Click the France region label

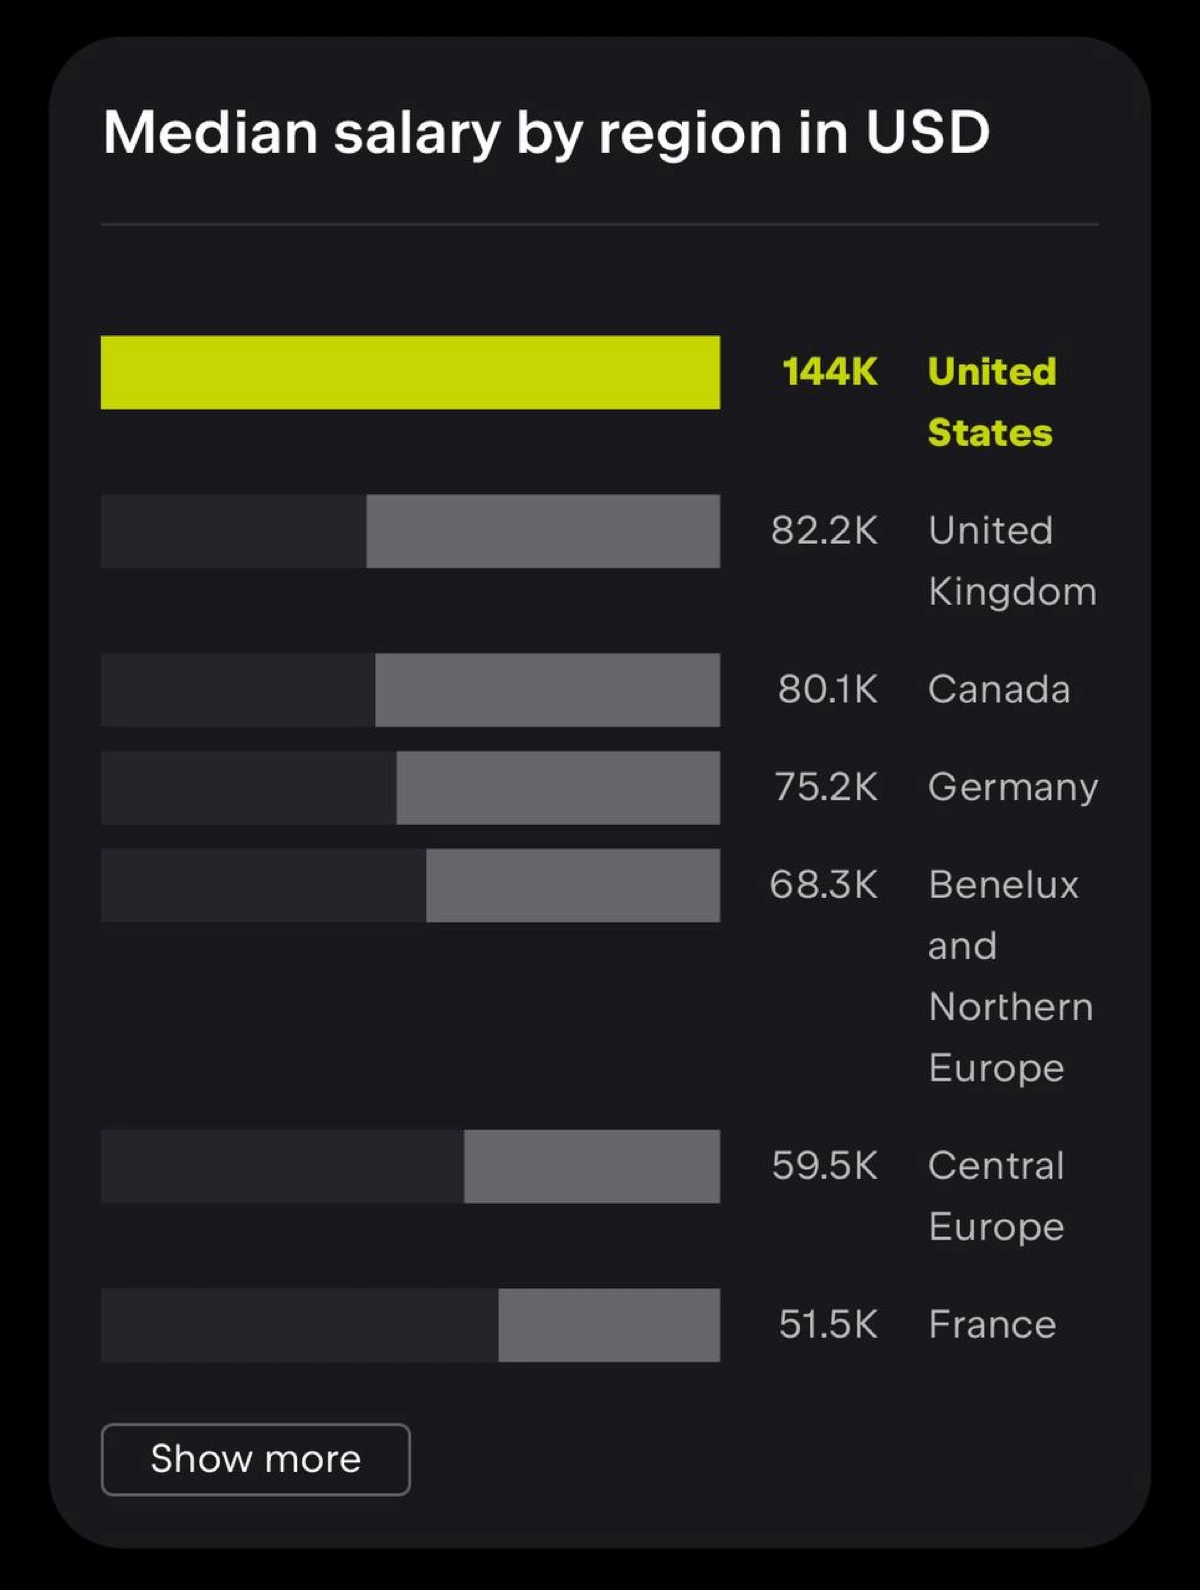(992, 1325)
